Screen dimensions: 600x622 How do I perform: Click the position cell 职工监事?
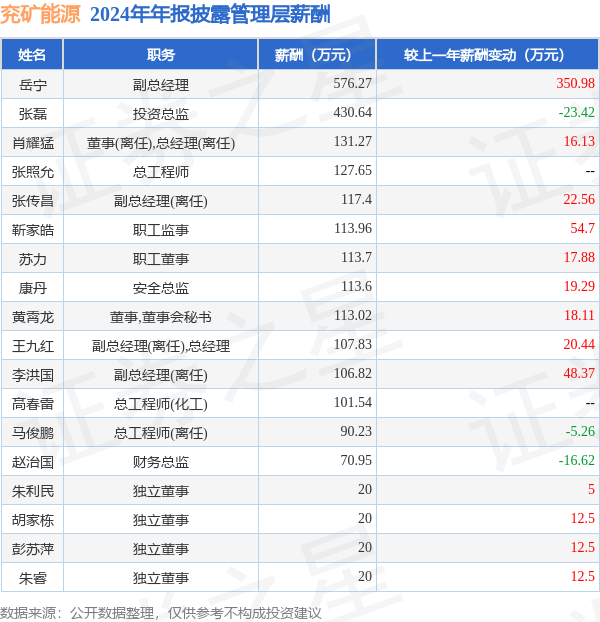[x=161, y=230]
